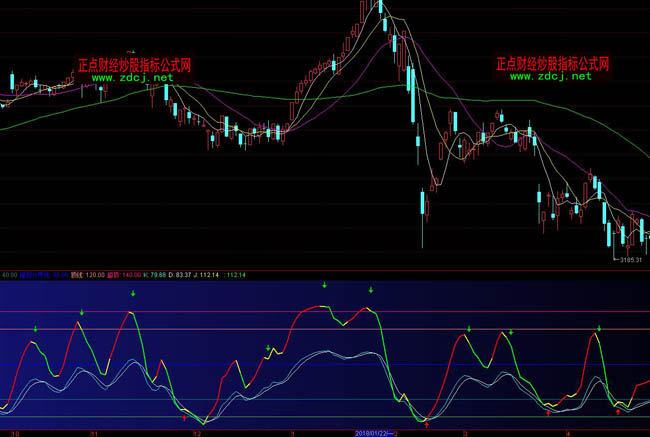Image resolution: width=650 pixels, height=437 pixels.
Task: Click the leftmost red up arrow buy signal
Action: (184, 419)
